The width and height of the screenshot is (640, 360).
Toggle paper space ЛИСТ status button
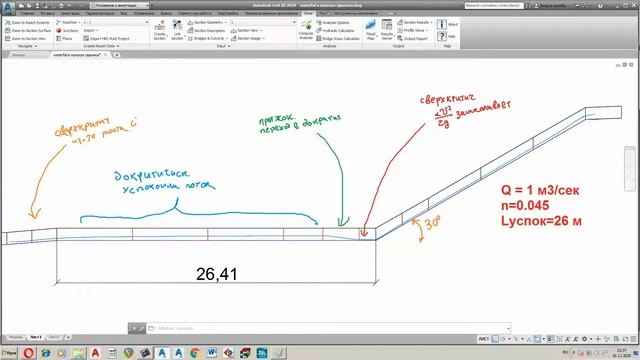(x=484, y=339)
